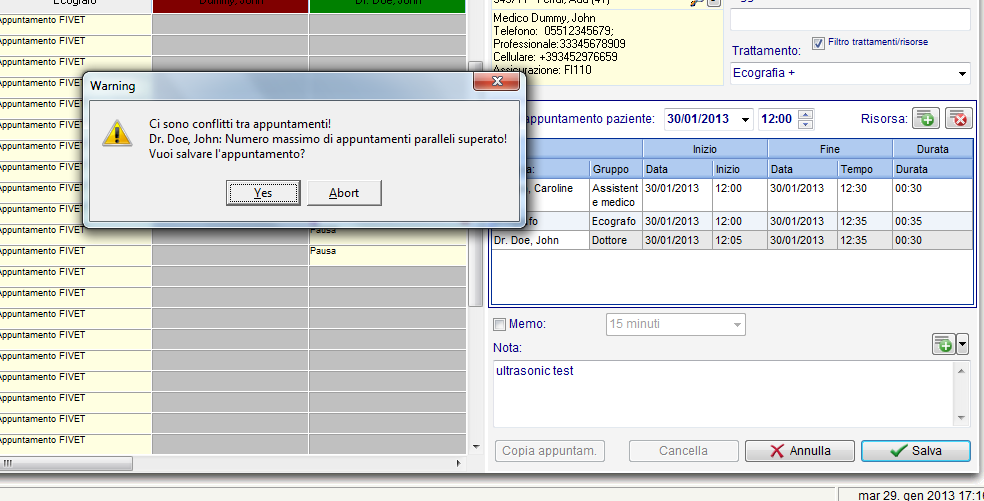Click the Annulla button

click(800, 451)
